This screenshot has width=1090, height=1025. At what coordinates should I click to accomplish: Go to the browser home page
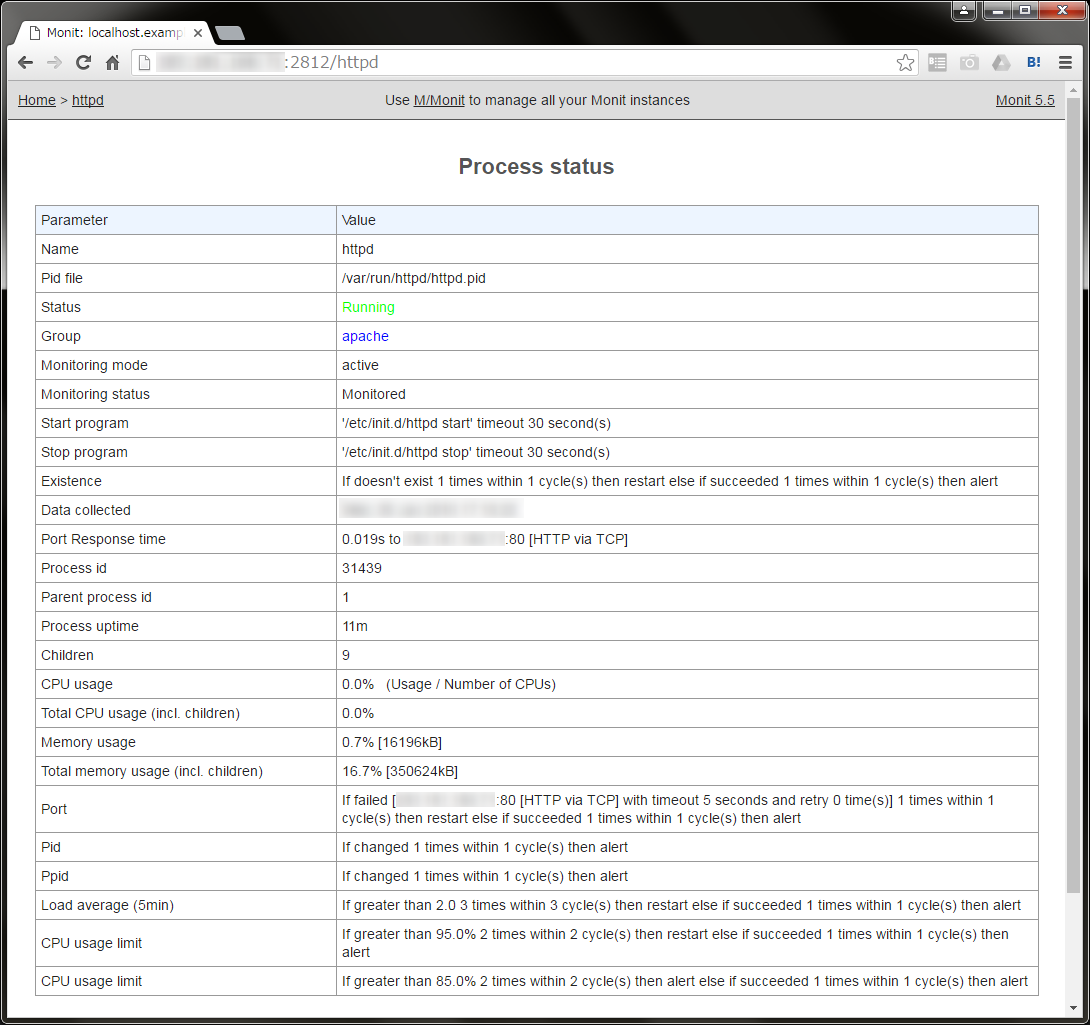point(113,63)
